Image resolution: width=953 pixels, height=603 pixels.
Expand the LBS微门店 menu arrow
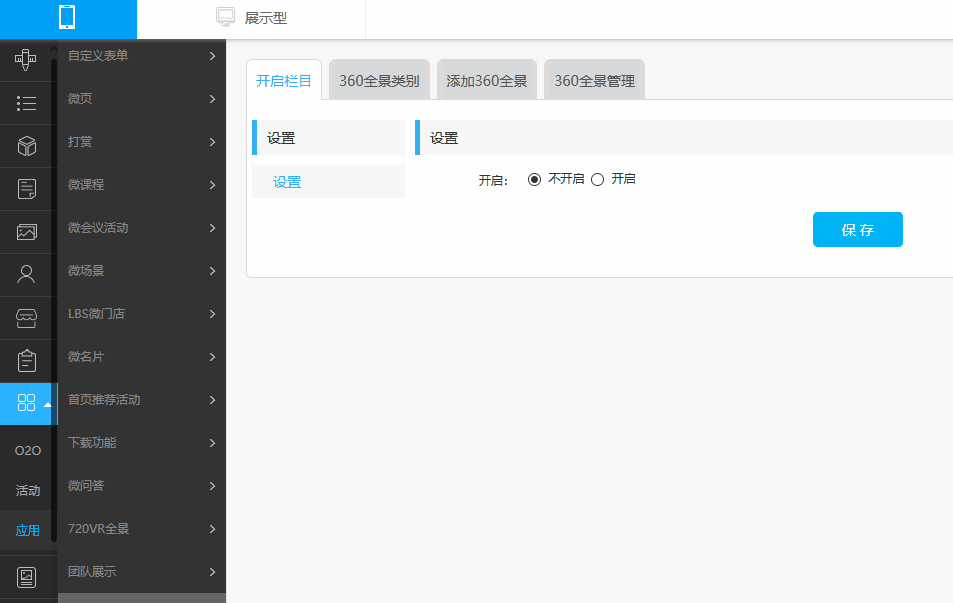212,314
